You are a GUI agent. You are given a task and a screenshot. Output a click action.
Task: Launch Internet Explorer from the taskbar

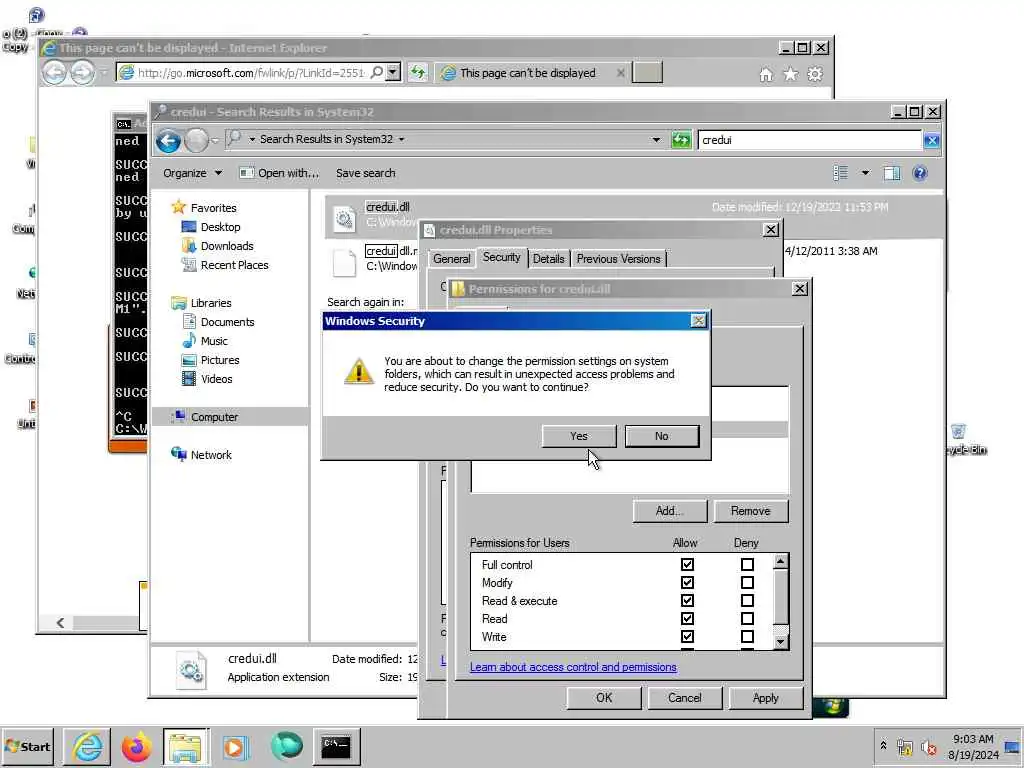[88, 746]
